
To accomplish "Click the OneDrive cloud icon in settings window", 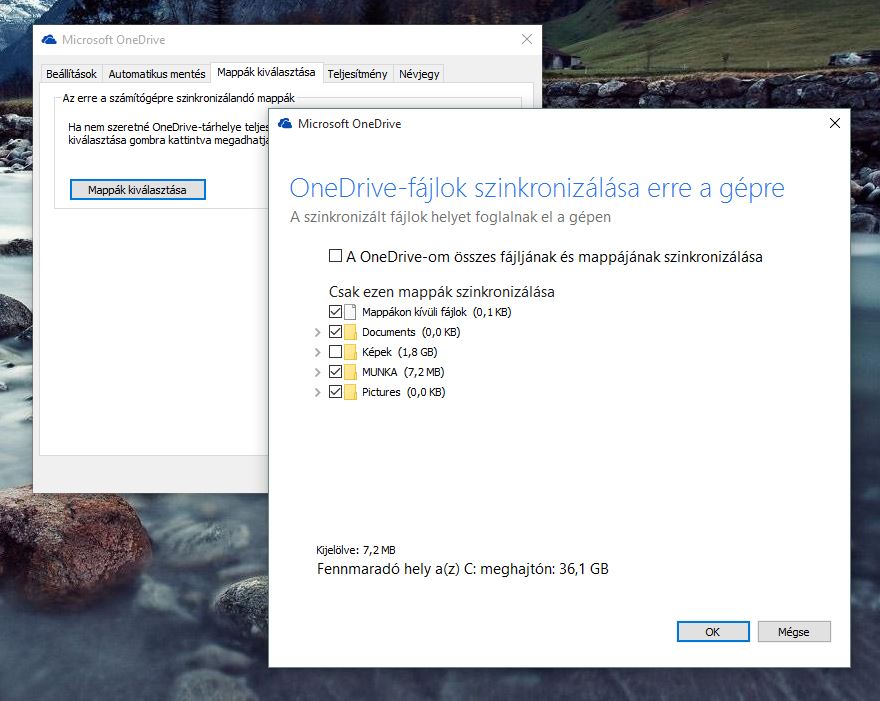I will point(49,40).
